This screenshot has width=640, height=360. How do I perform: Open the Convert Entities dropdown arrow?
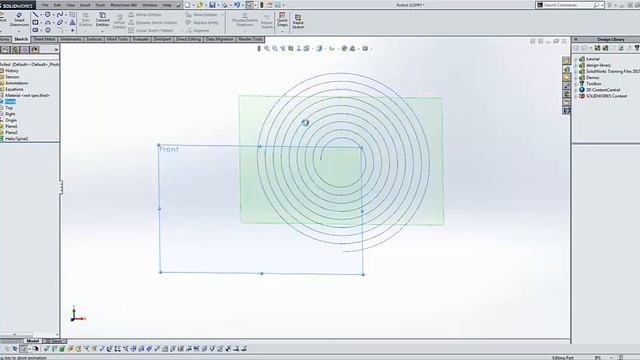coord(102,31)
